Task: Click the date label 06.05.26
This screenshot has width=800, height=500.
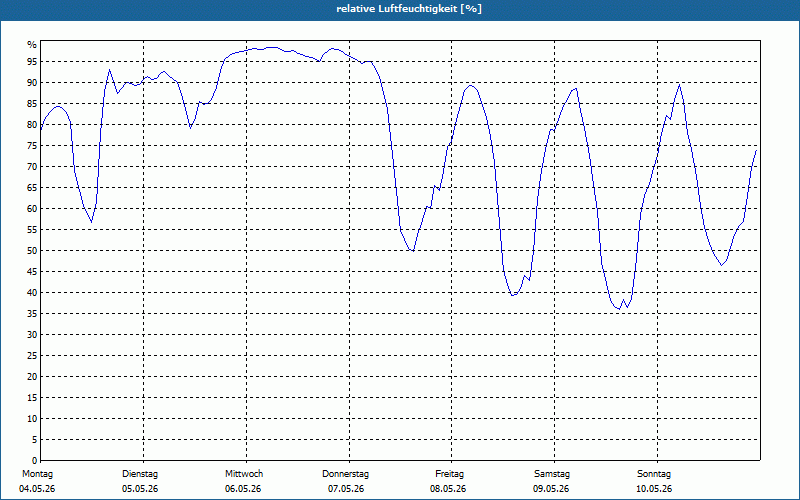Action: coord(243,489)
